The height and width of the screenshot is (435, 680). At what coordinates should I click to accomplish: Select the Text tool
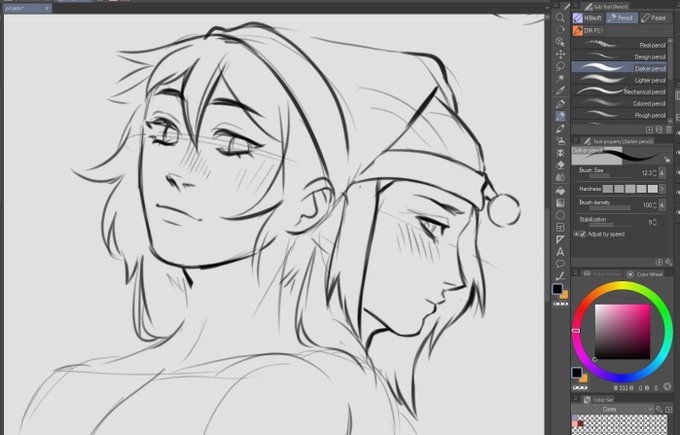[x=560, y=252]
